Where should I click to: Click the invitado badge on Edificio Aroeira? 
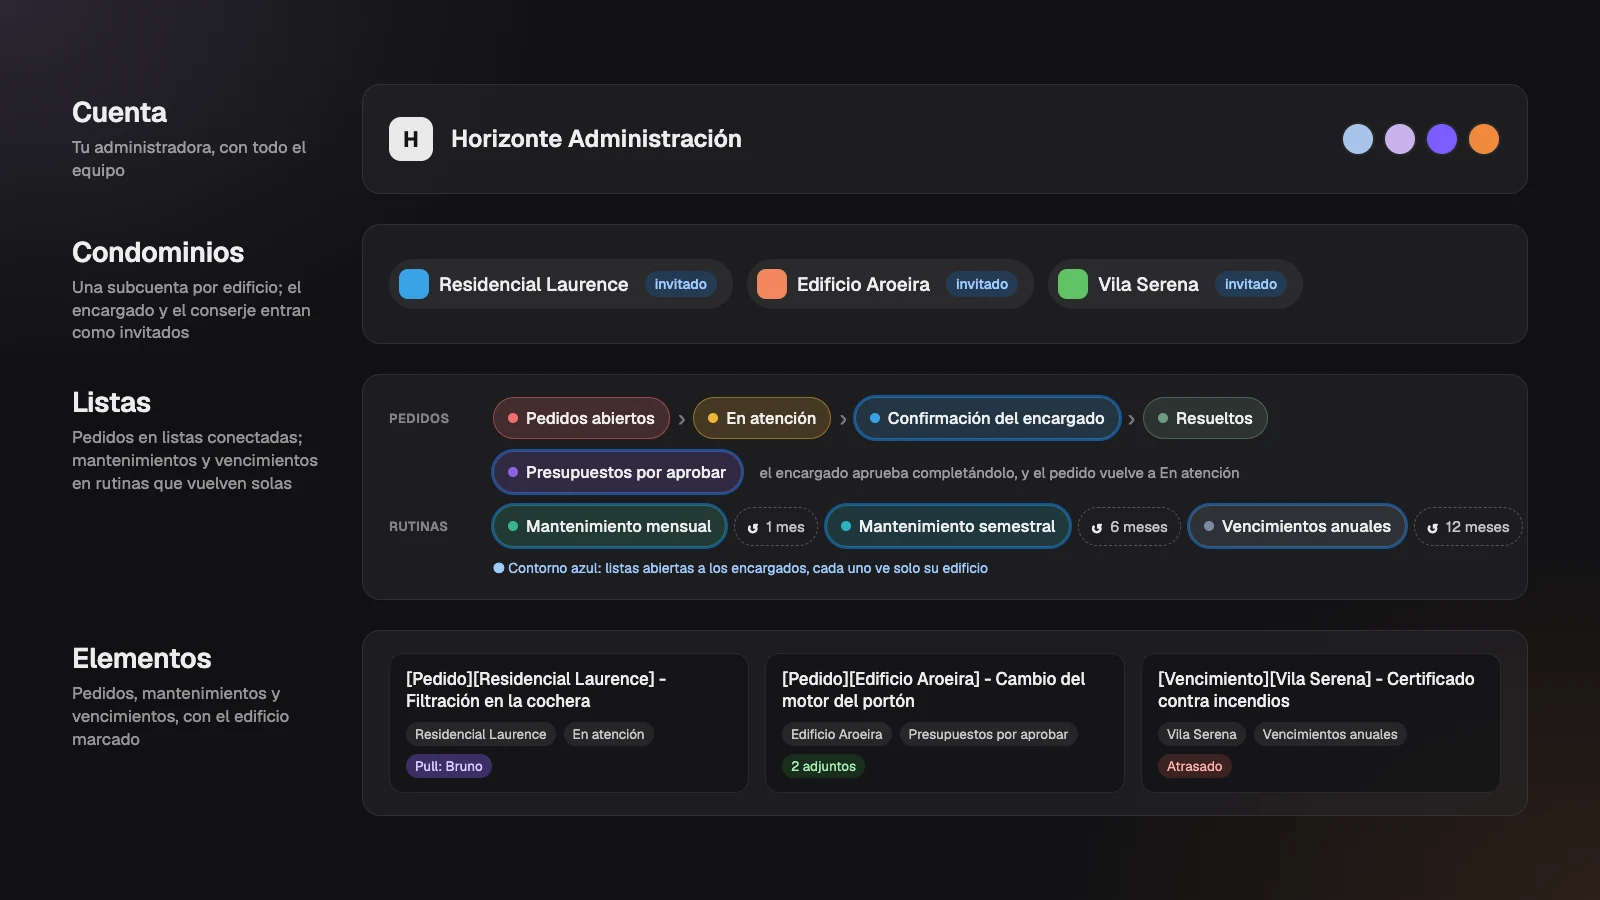pos(982,284)
